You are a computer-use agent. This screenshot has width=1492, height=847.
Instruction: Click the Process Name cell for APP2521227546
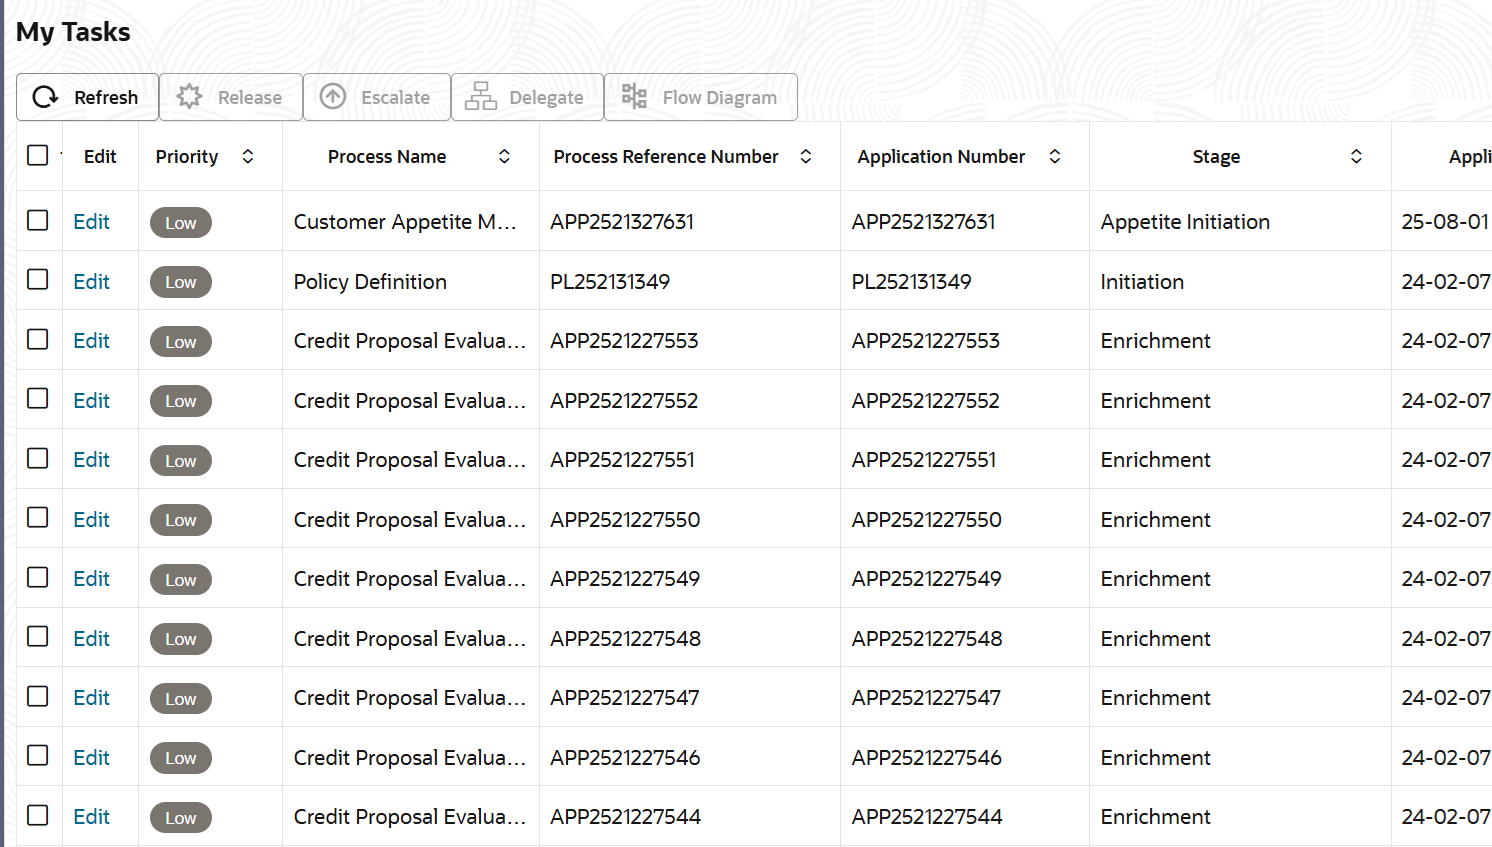tap(409, 758)
